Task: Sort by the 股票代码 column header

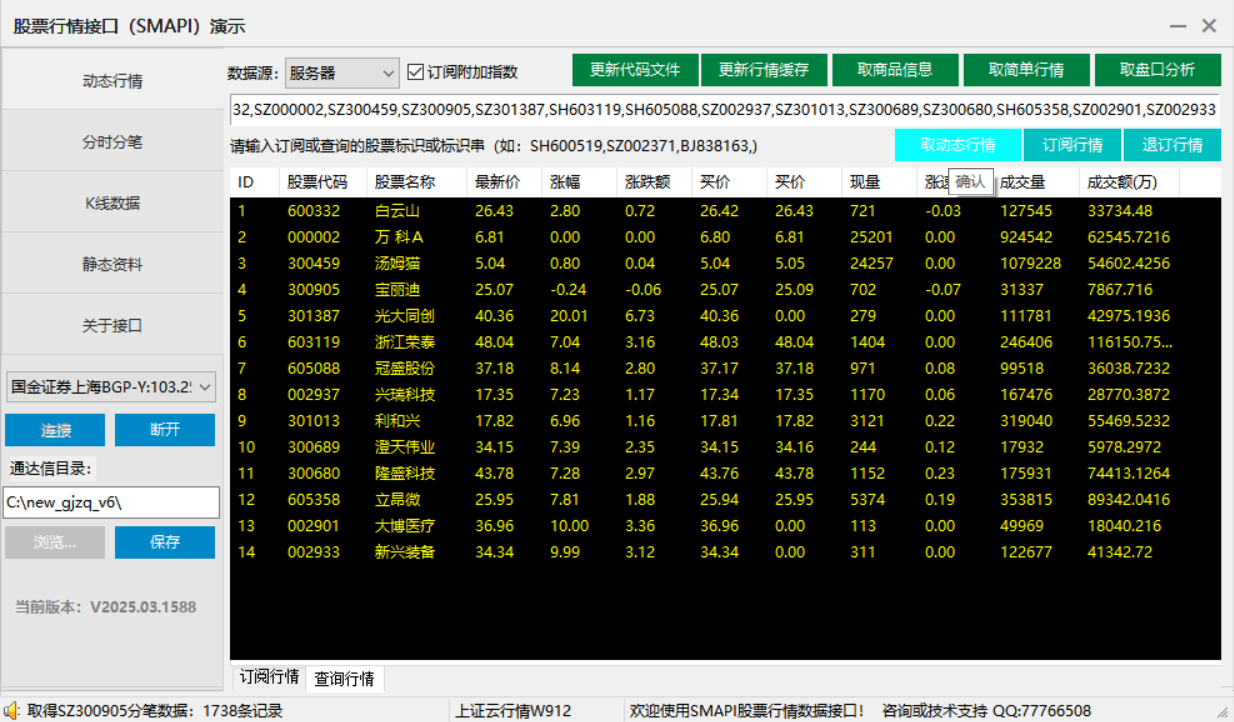Action: pos(323,182)
